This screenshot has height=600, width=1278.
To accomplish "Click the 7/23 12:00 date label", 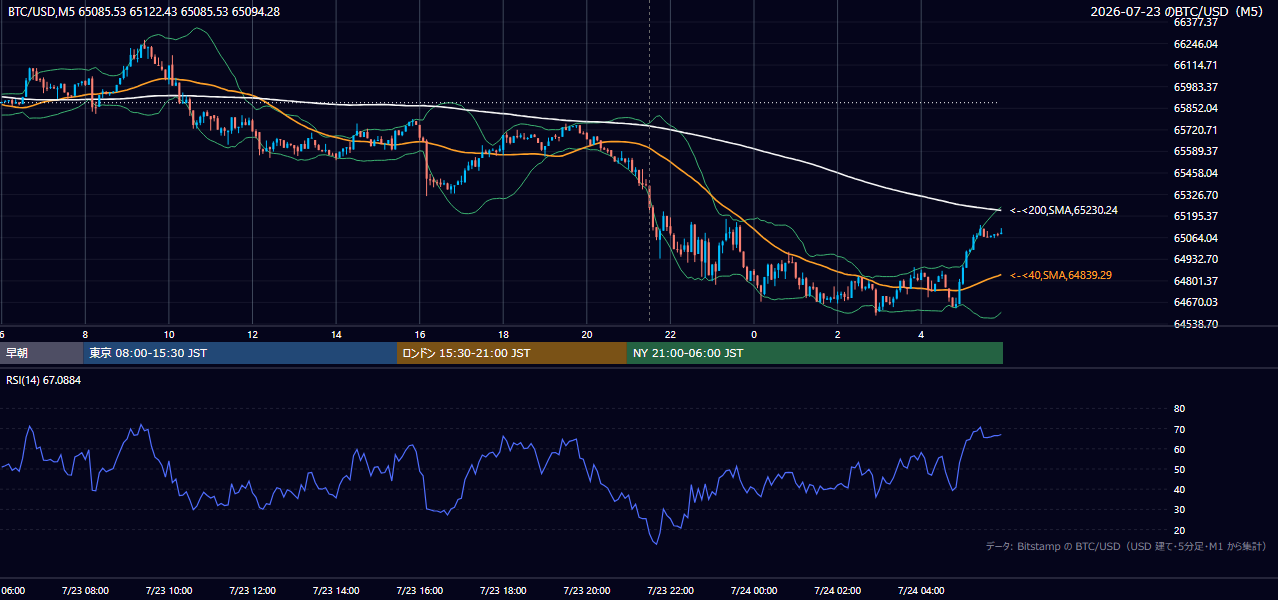I will (251, 591).
